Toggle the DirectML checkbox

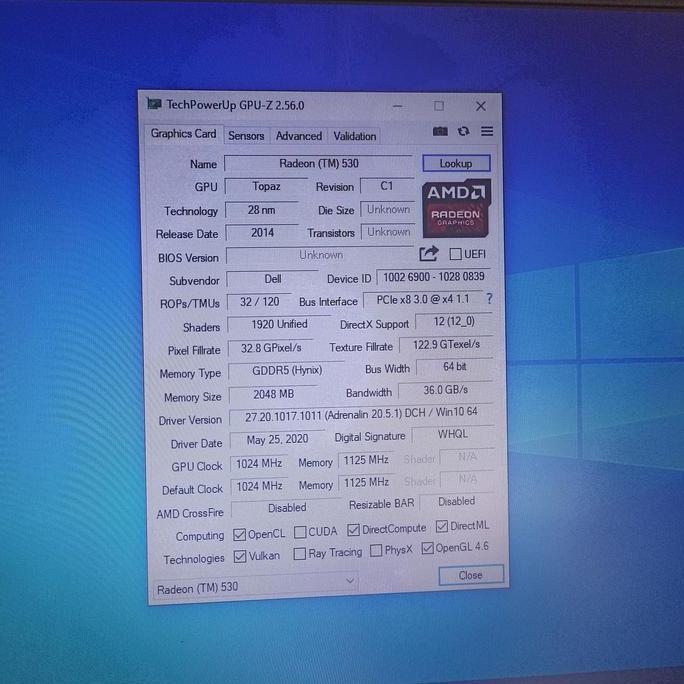point(442,527)
